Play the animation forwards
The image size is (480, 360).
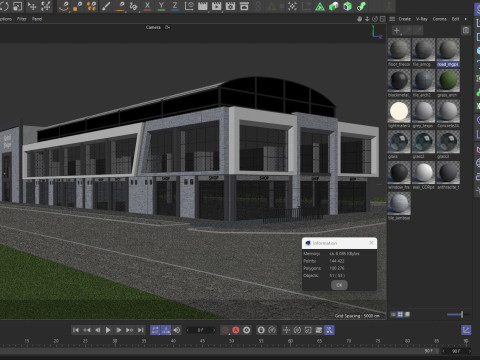coord(108,330)
